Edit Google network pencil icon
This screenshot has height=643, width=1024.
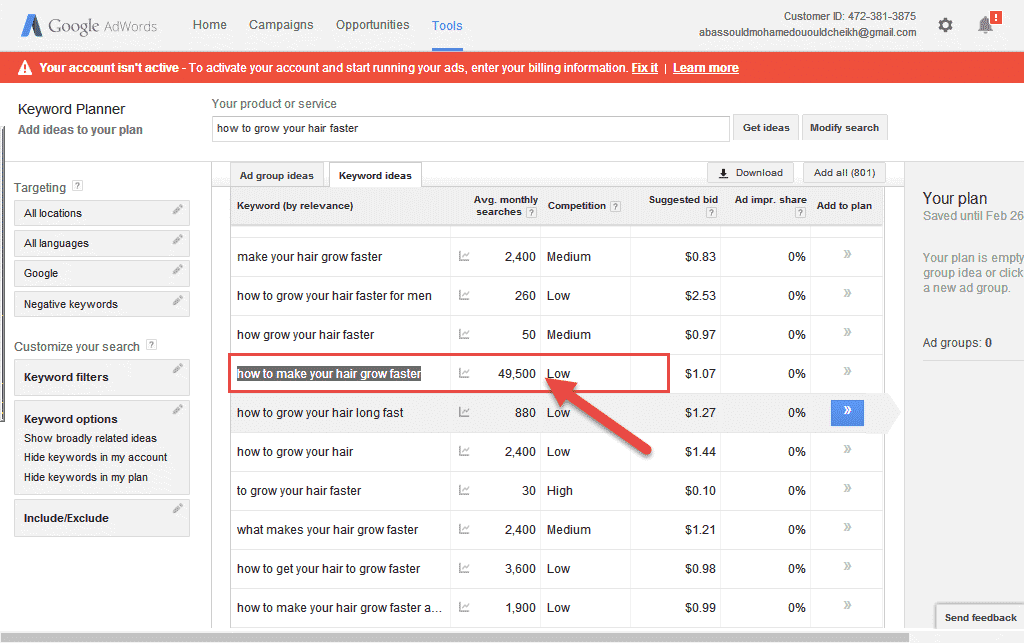coord(177,270)
